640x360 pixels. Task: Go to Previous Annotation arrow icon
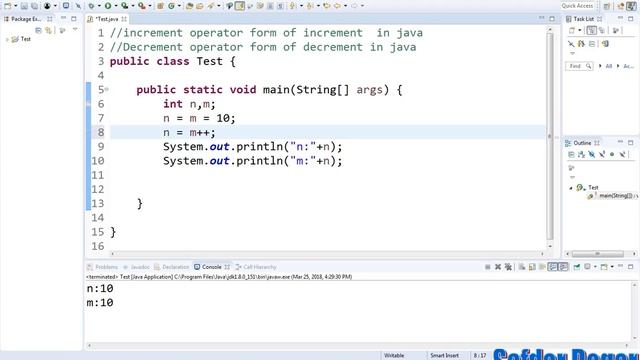coord(309,6)
